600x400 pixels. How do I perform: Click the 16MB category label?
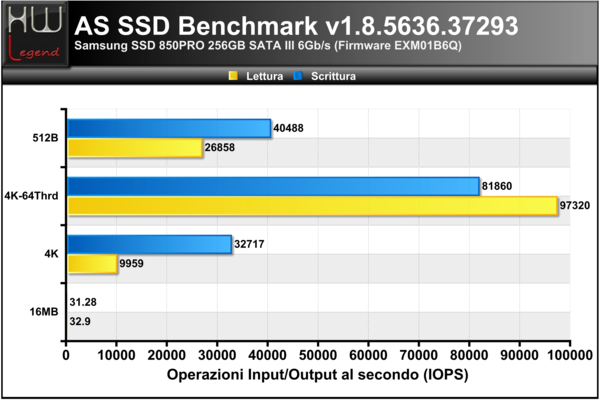coord(44,312)
